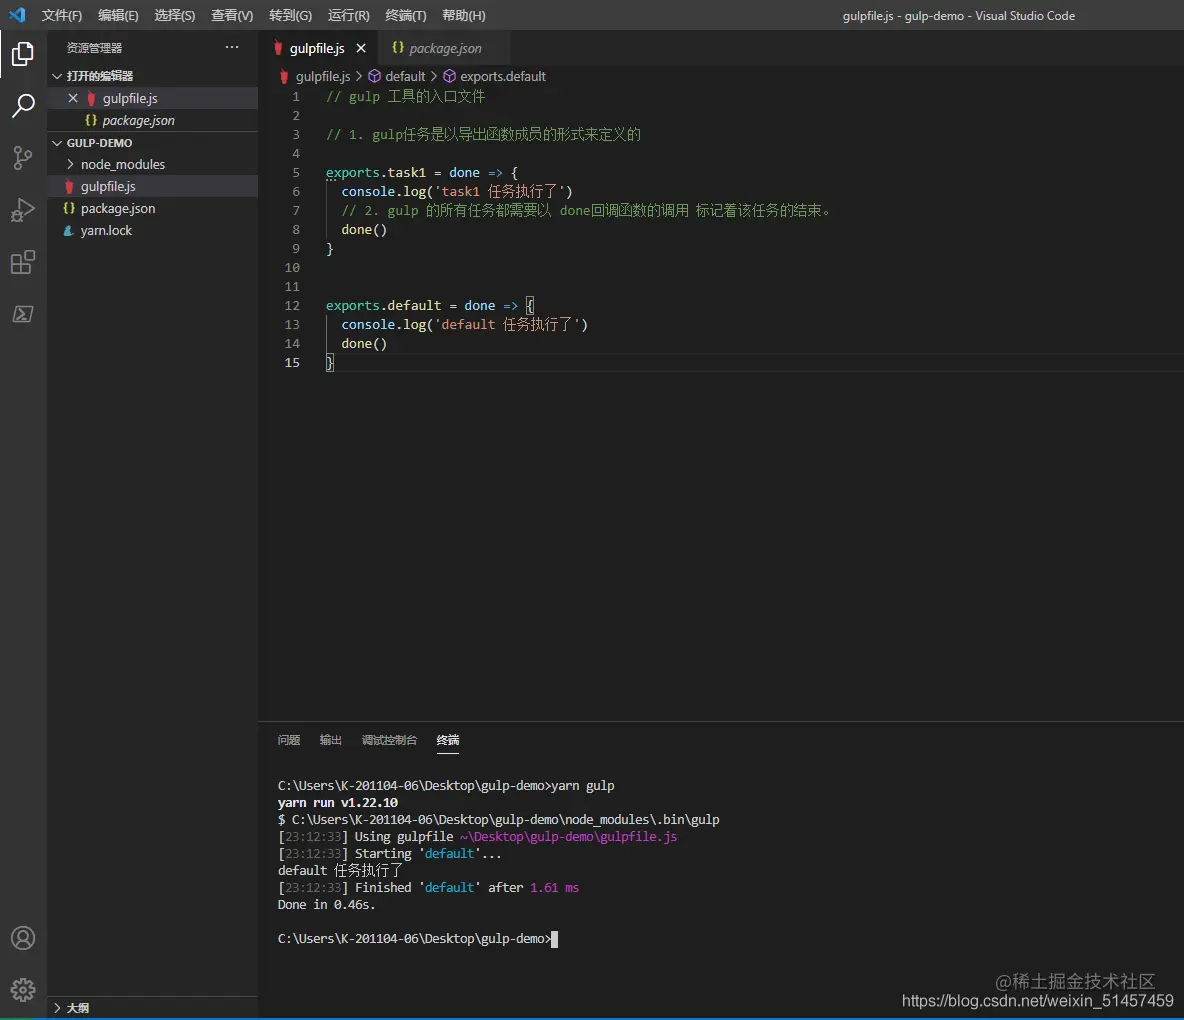
Task: Click exports.default breadcrumb segment
Action: [503, 76]
